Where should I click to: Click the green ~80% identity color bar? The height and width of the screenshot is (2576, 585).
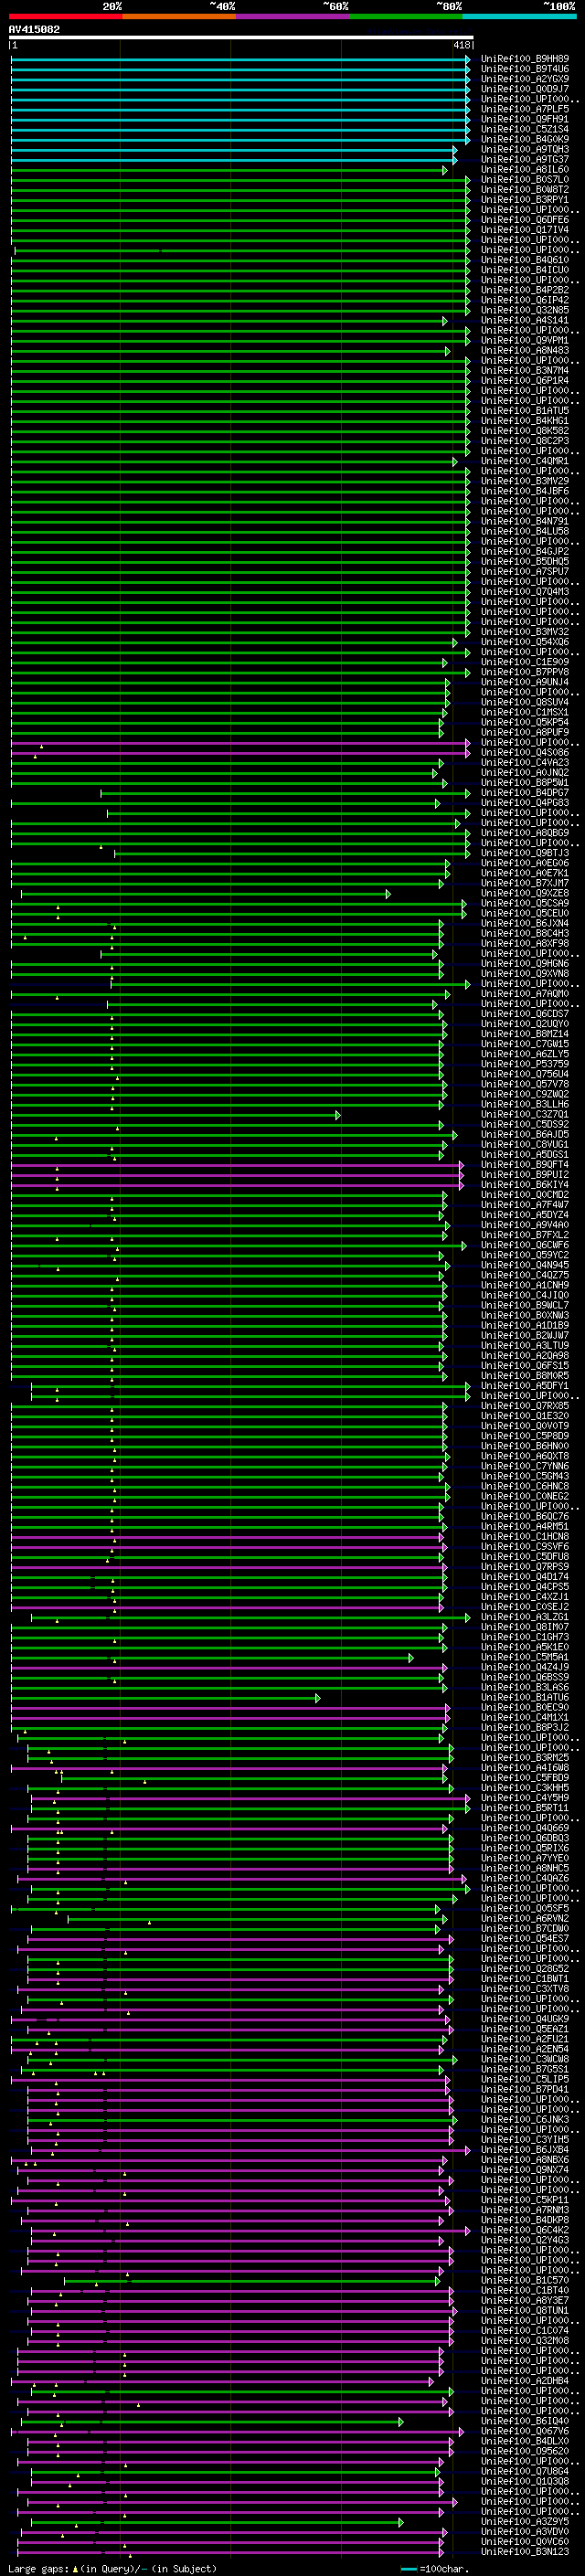tap(406, 16)
